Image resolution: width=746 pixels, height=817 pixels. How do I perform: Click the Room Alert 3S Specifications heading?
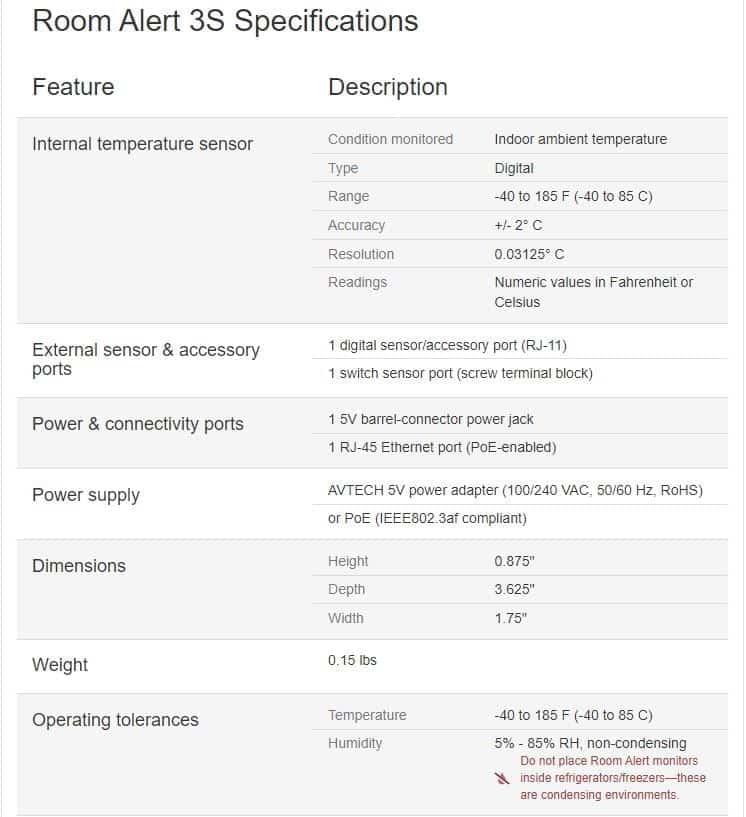coord(225,21)
